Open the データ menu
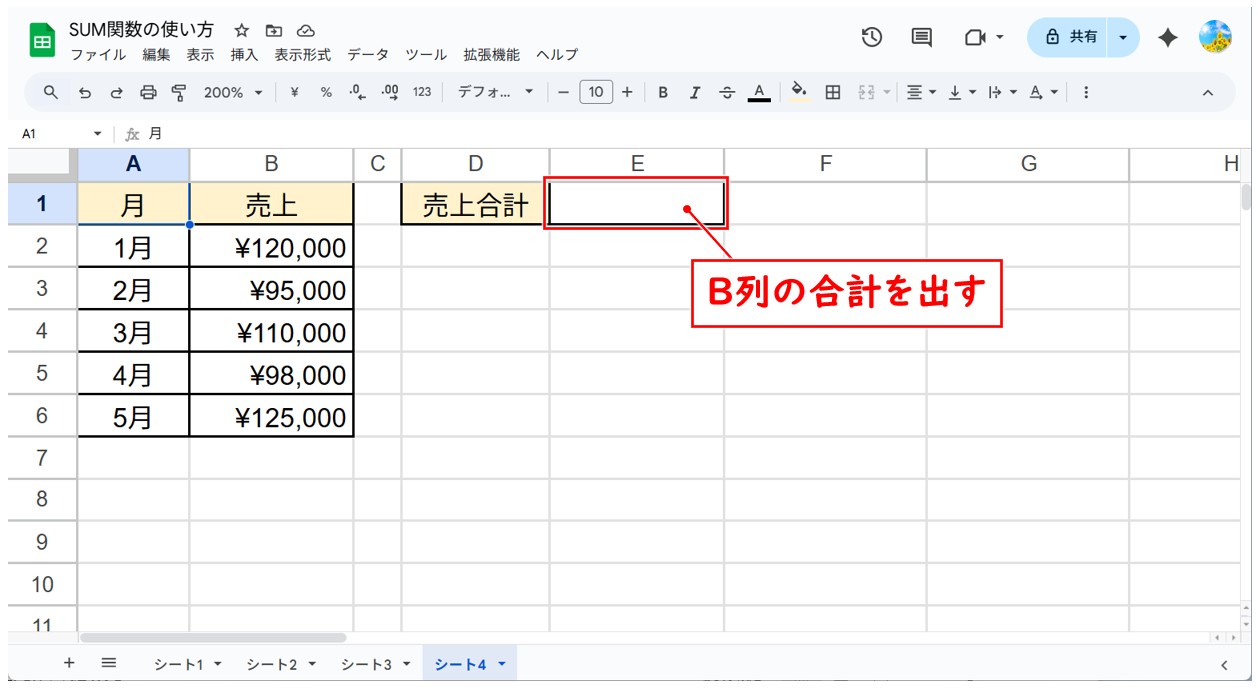1258x688 pixels. tap(367, 55)
